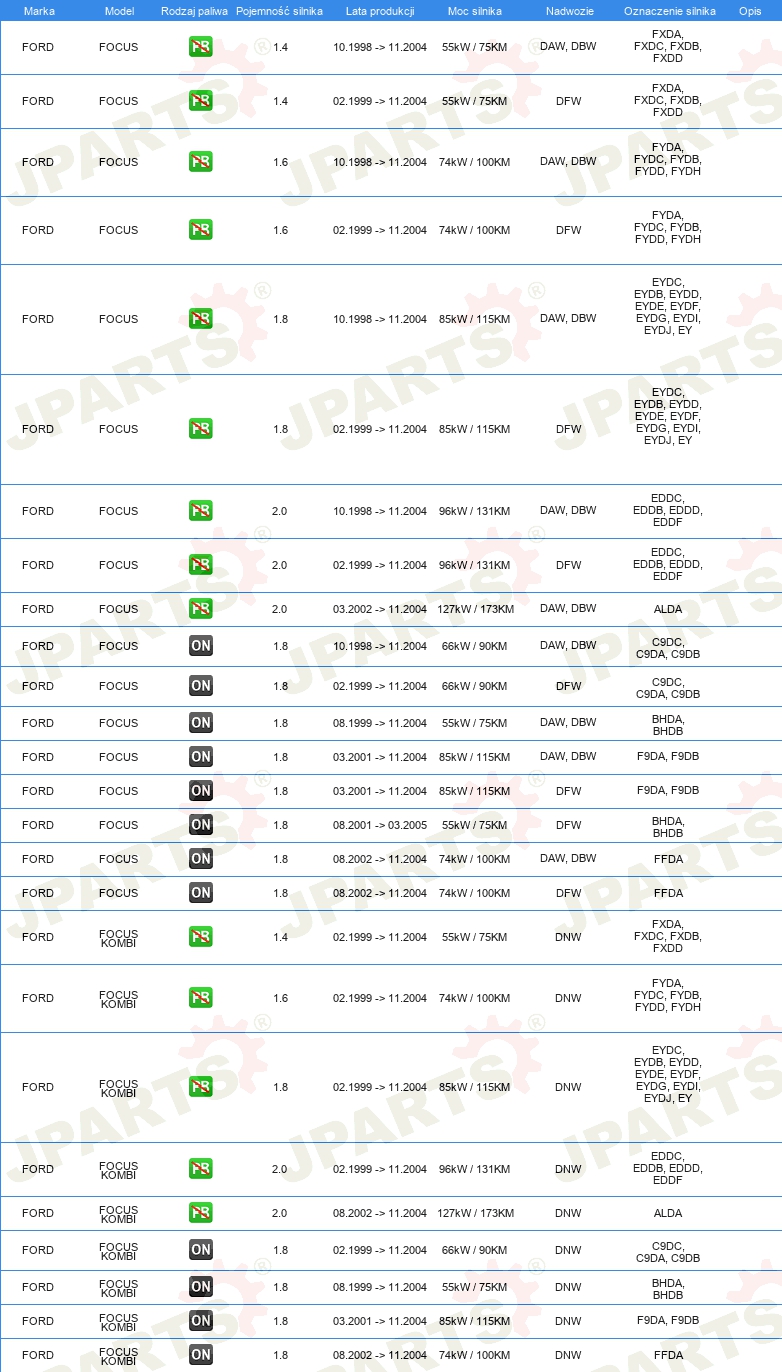
Task: Select the petrol icon in Focus 1.6 DAW, DBW row
Action: (x=200, y=162)
